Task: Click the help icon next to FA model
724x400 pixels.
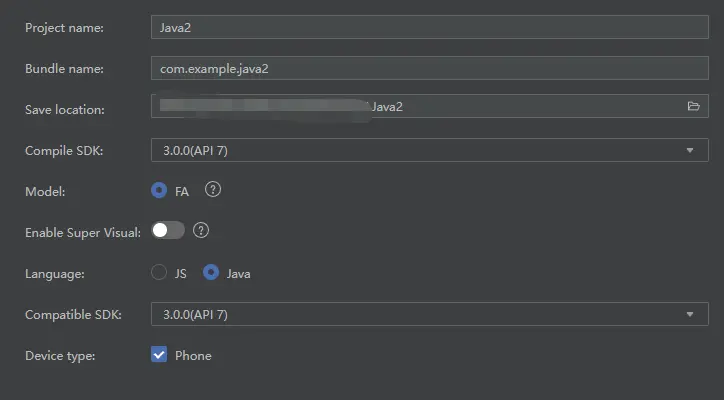Action: 212,190
